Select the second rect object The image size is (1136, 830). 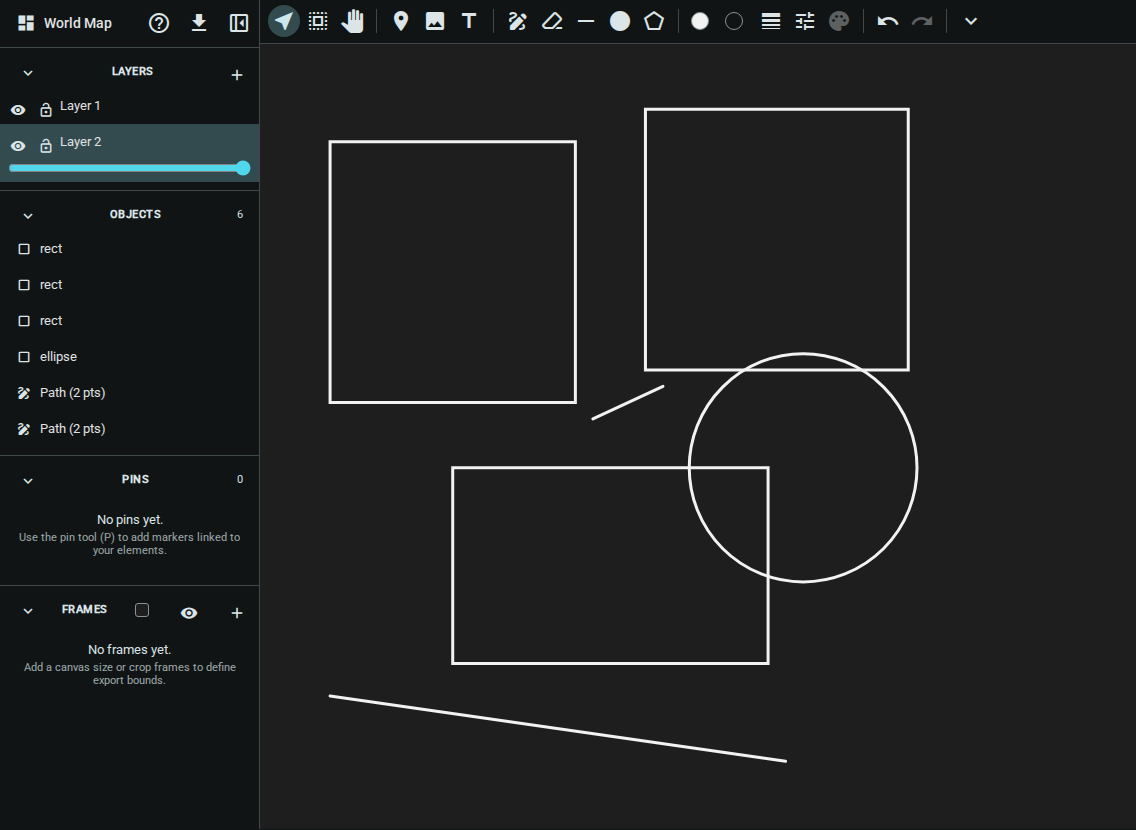coord(130,285)
